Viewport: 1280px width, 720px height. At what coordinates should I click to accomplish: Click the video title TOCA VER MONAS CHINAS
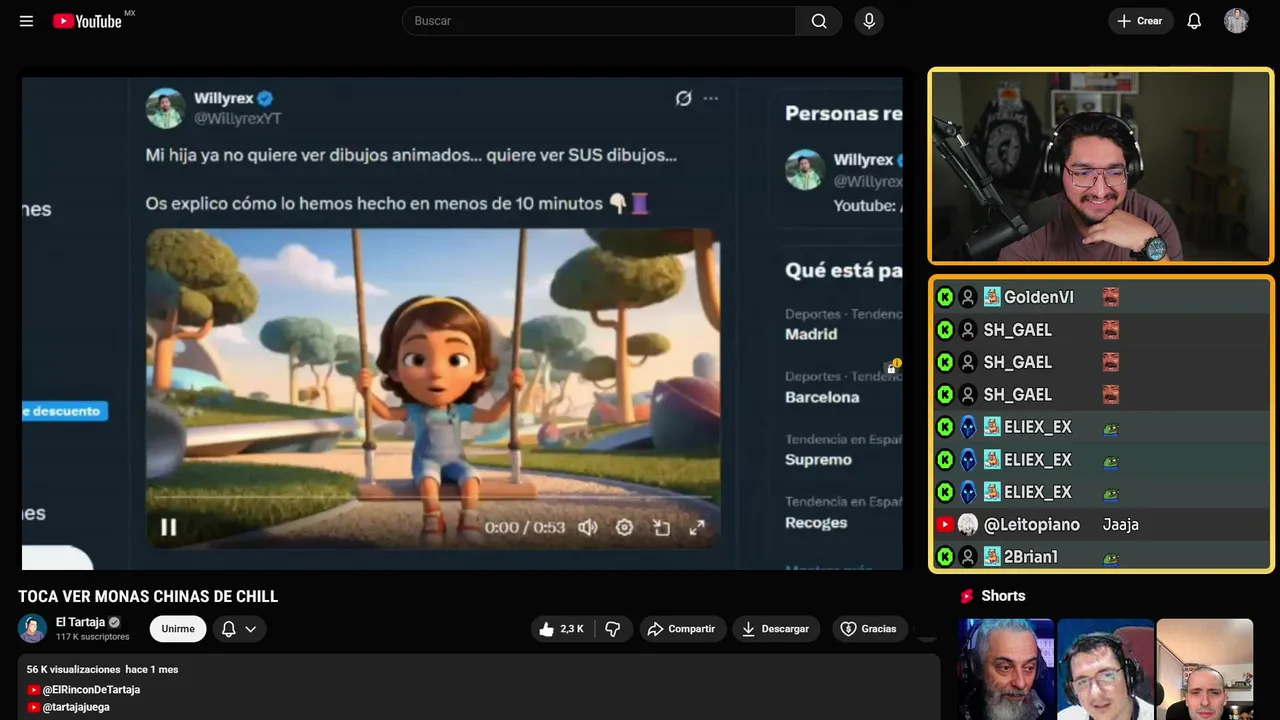coord(148,596)
